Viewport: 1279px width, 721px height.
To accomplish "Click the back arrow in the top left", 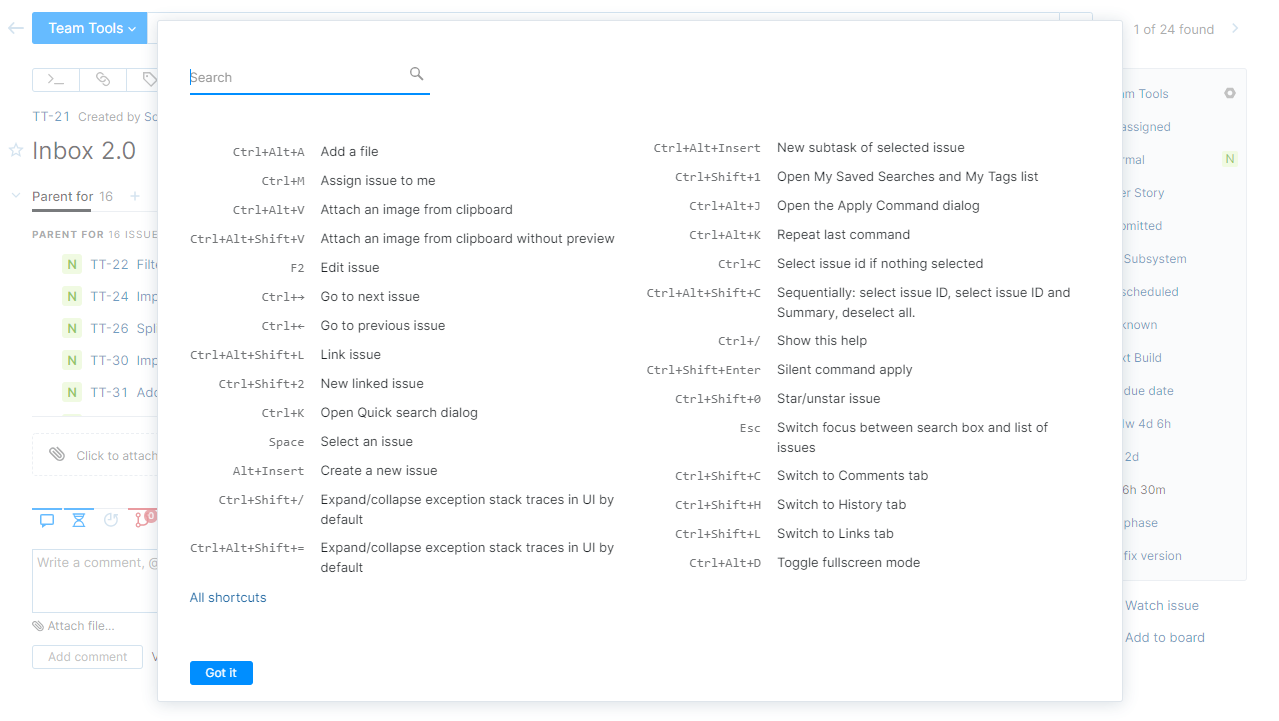I will pos(14,28).
